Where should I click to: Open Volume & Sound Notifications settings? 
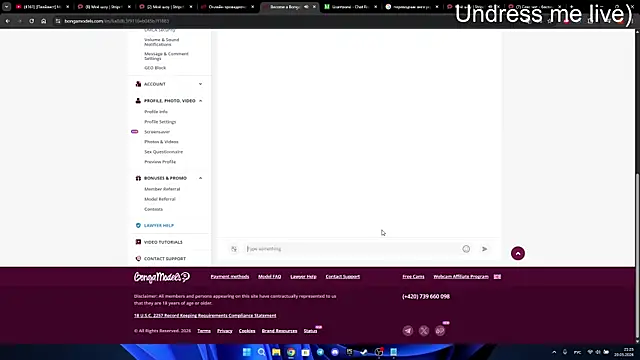(x=162, y=42)
